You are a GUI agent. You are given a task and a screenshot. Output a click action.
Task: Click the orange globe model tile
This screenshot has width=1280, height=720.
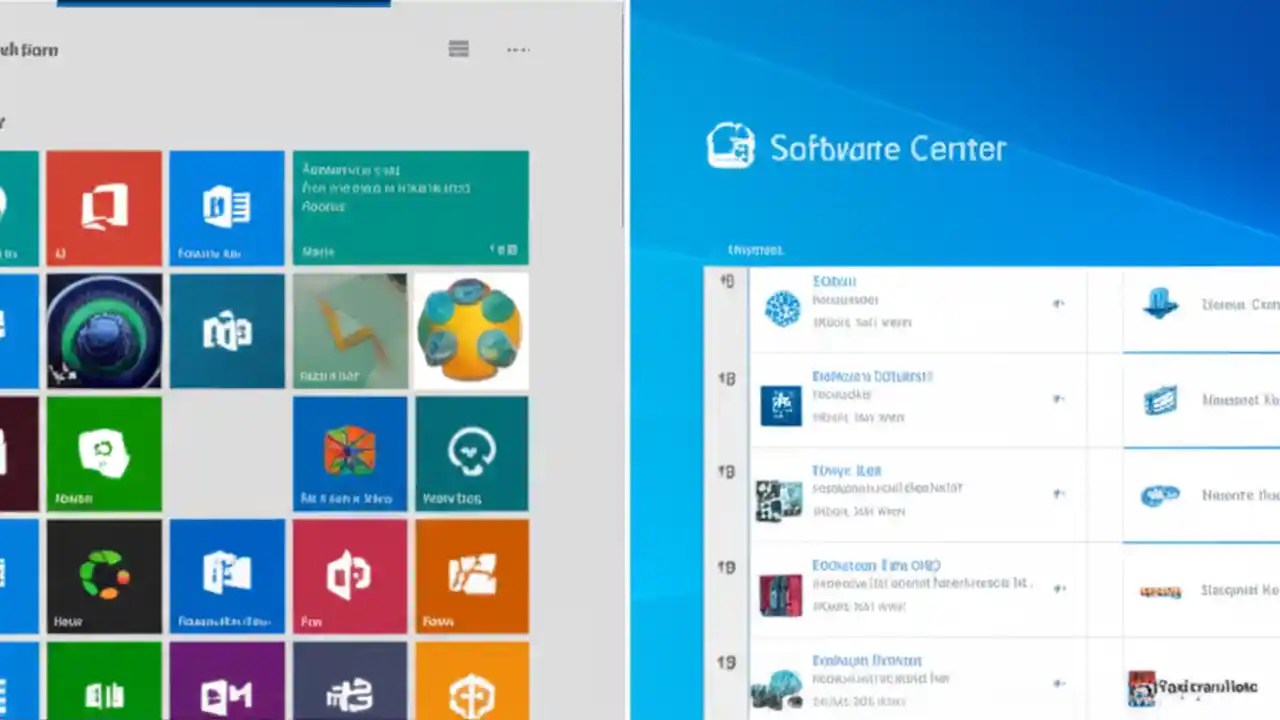(471, 330)
